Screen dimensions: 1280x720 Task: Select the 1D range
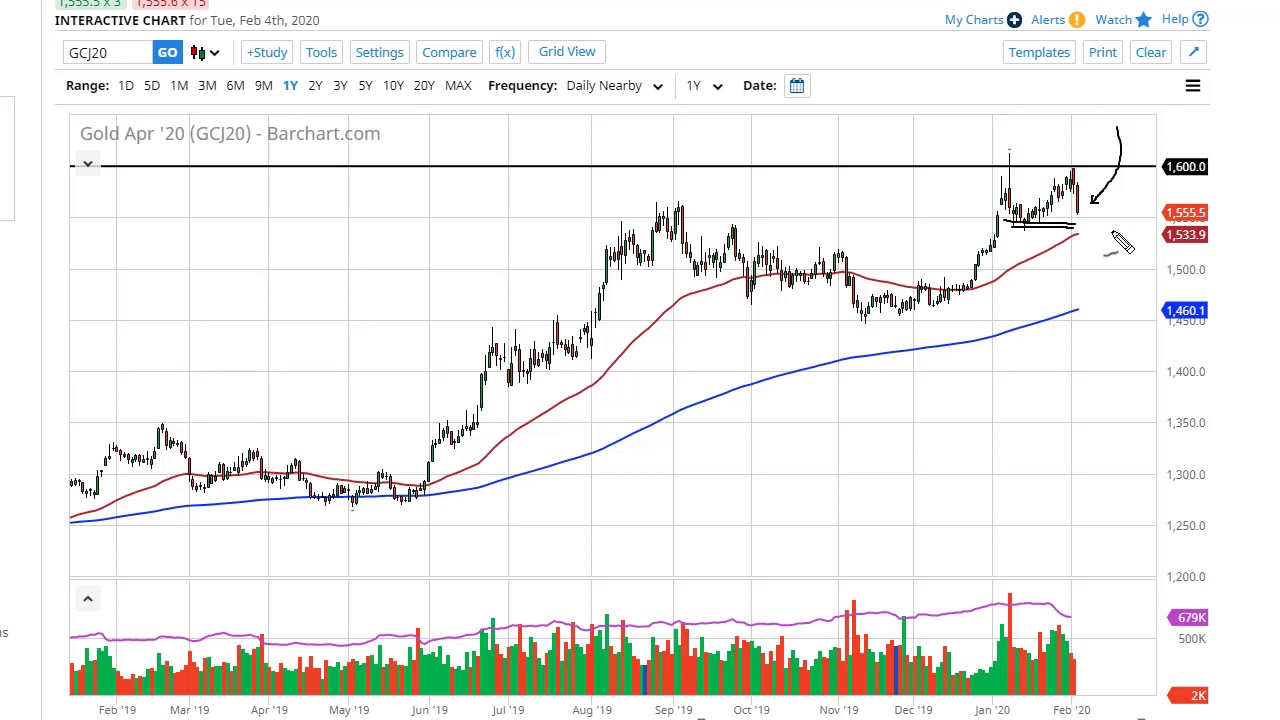coord(126,86)
